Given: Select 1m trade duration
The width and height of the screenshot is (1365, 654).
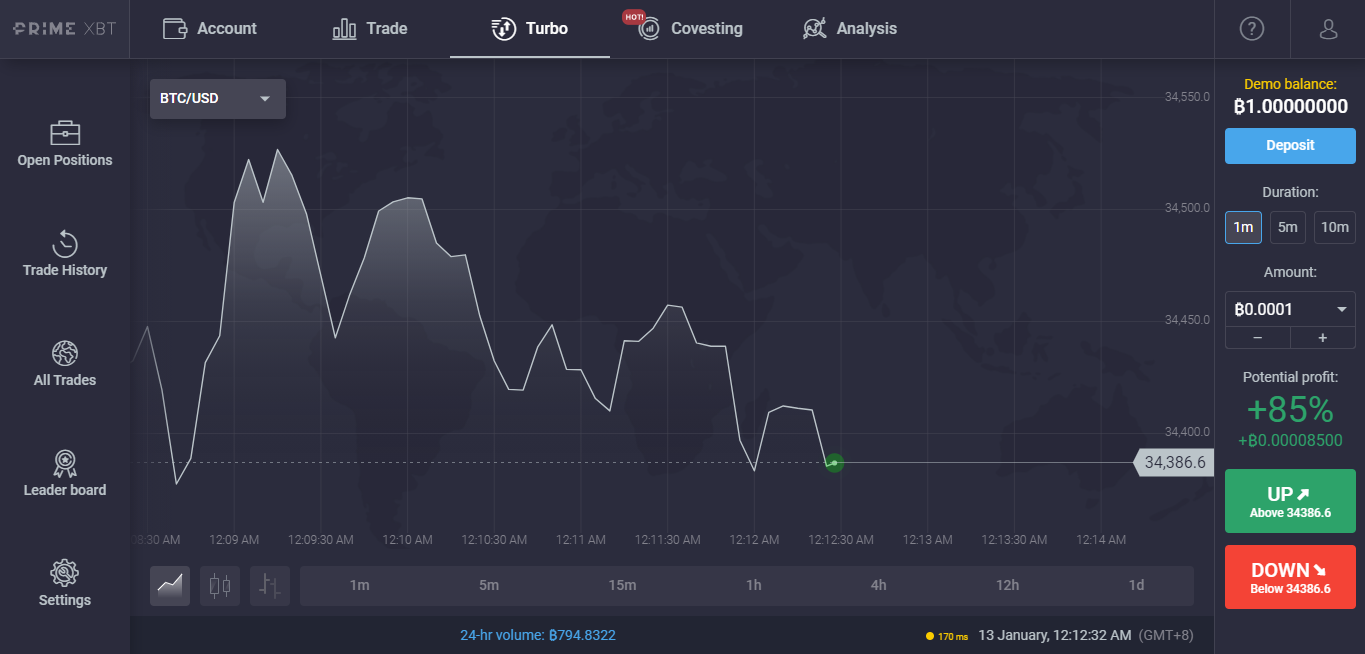Looking at the screenshot, I should point(1243,227).
